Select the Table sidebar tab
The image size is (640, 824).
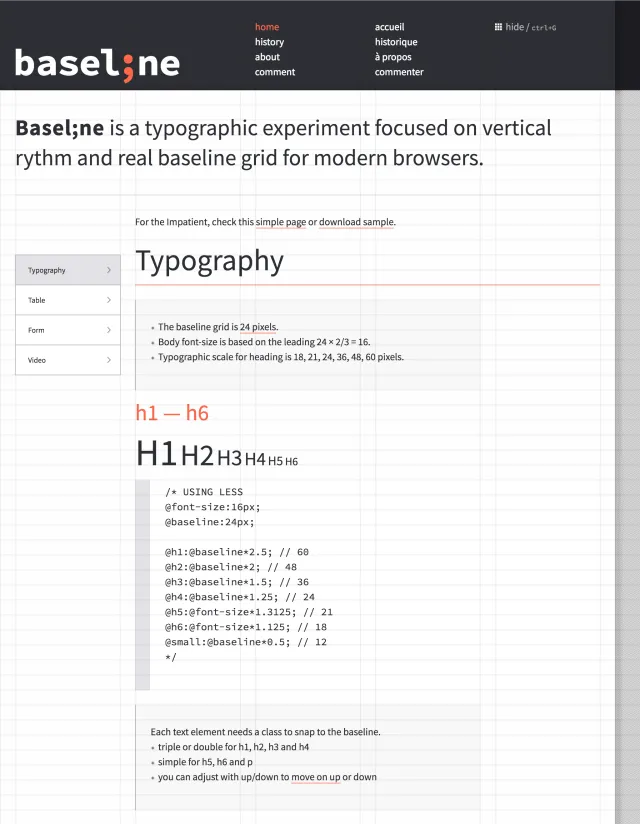click(x=68, y=300)
